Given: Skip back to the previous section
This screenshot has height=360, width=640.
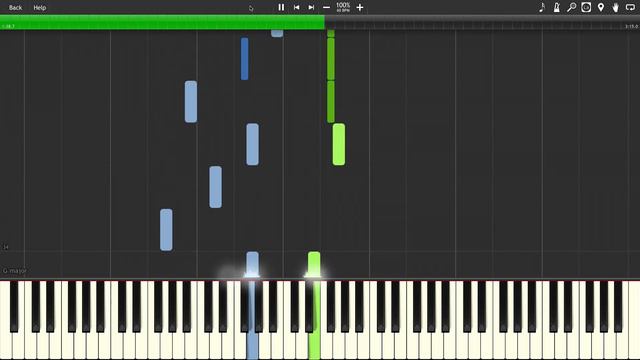Looking at the screenshot, I should [x=297, y=7].
